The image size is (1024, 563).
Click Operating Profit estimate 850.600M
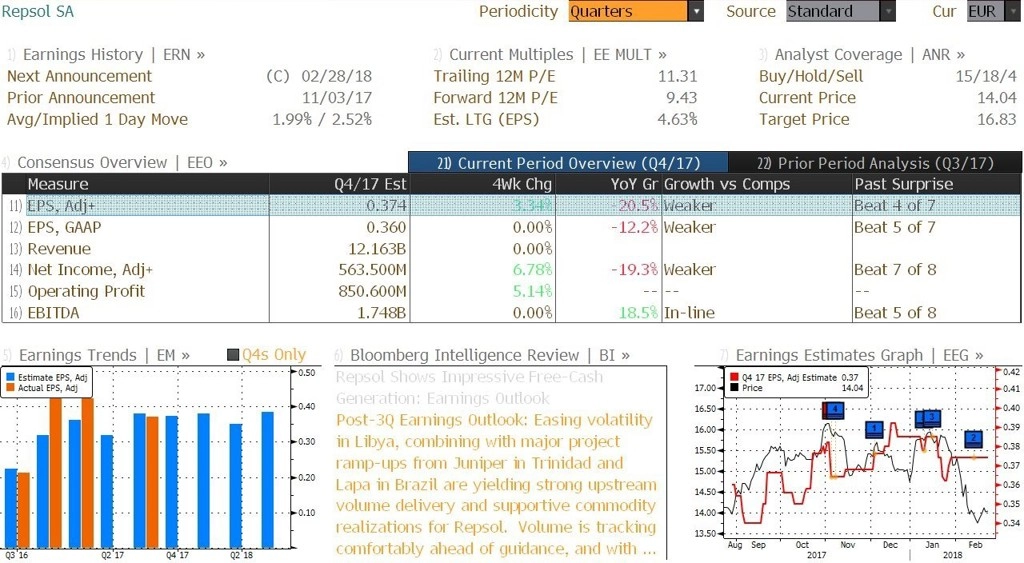[x=372, y=291]
